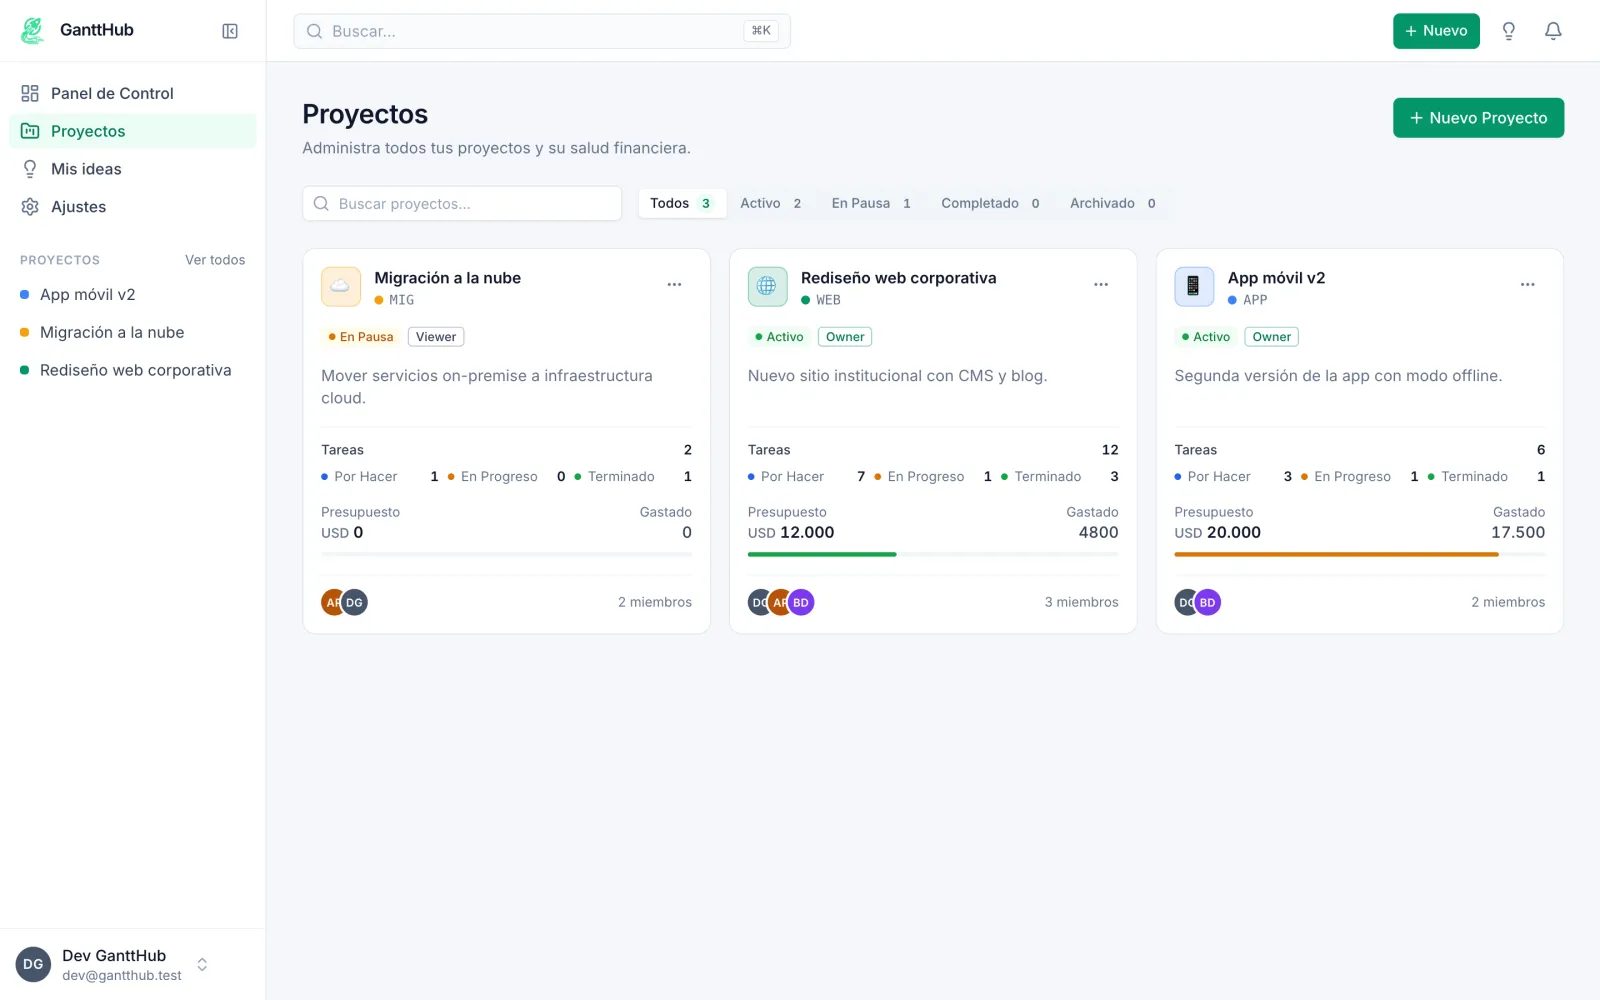1600x1000 pixels.
Task: Open the notifications bell
Action: 1553,31
